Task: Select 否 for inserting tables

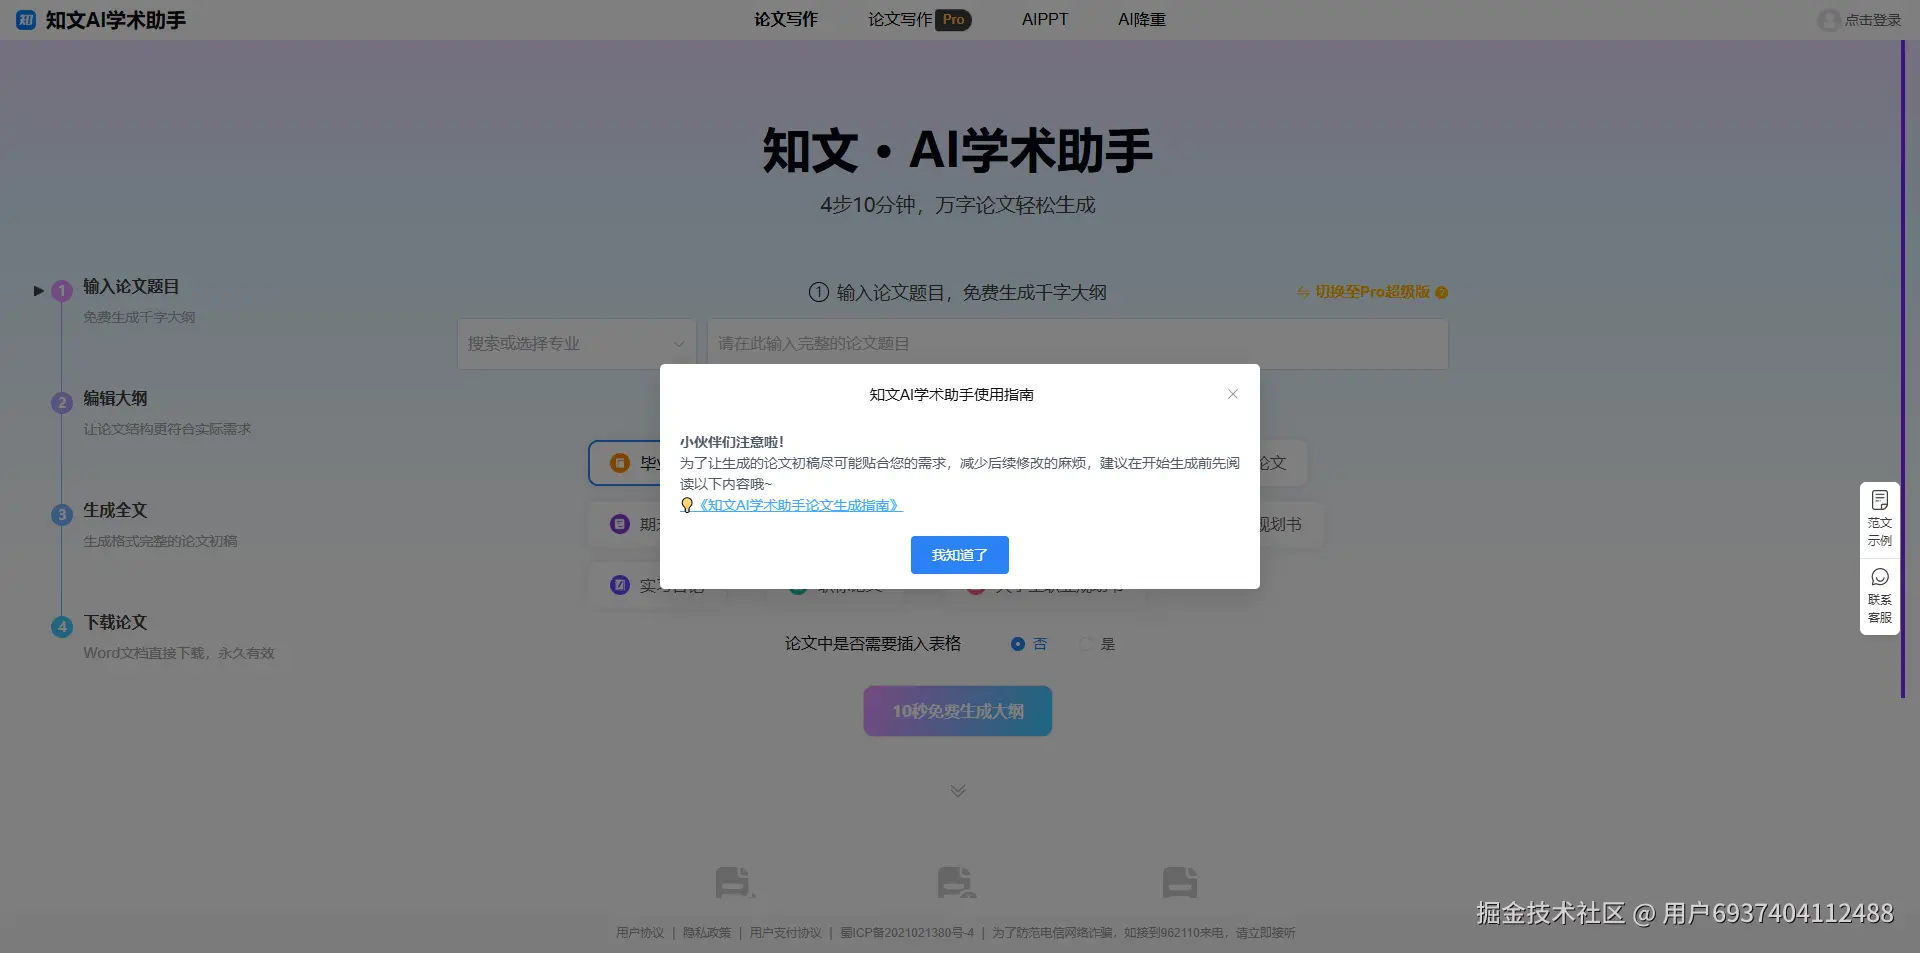Action: [x=1017, y=644]
